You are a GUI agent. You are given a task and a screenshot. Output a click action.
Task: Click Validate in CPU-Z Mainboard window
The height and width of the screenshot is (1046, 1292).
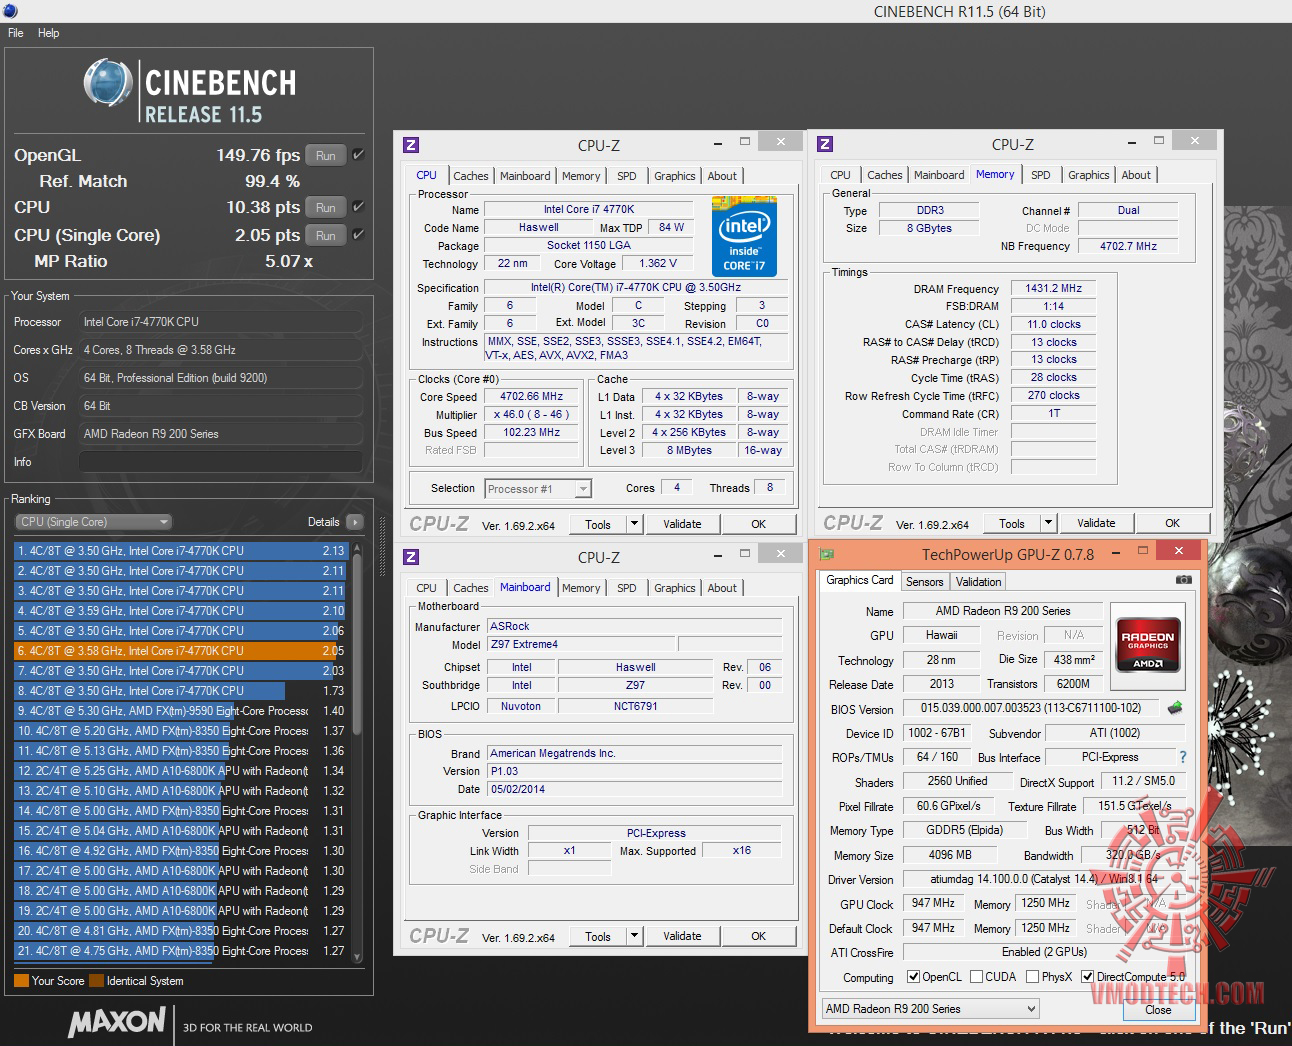[682, 936]
